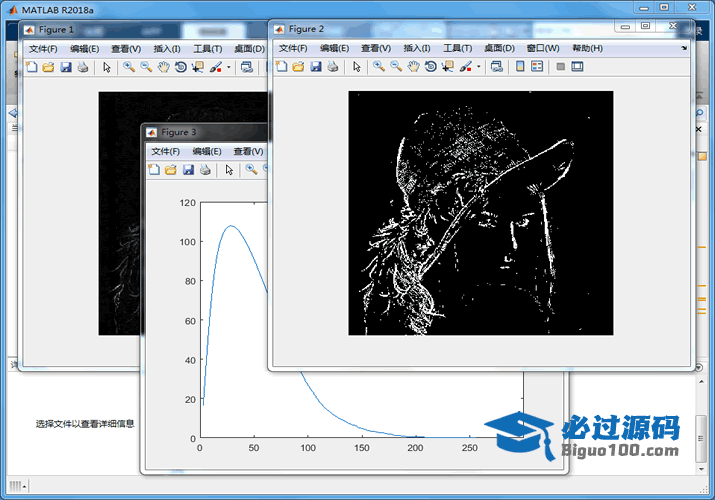
Task: Open 文件(F) menu in Figure 3
Action: click(x=165, y=151)
